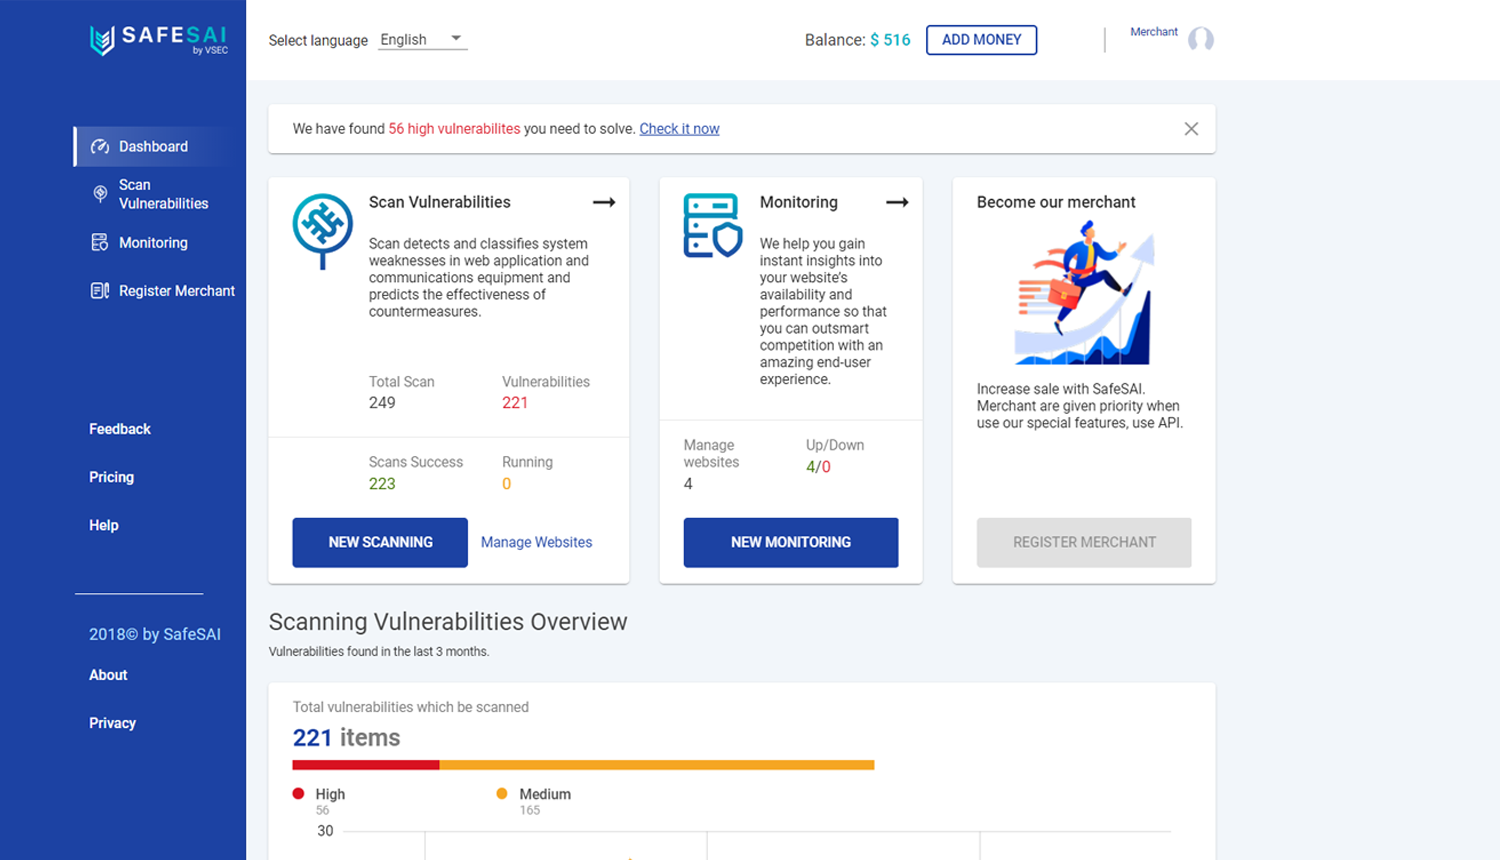Viewport: 1500px width, 860px height.
Task: Open the Manage Websites link
Action: pos(536,542)
